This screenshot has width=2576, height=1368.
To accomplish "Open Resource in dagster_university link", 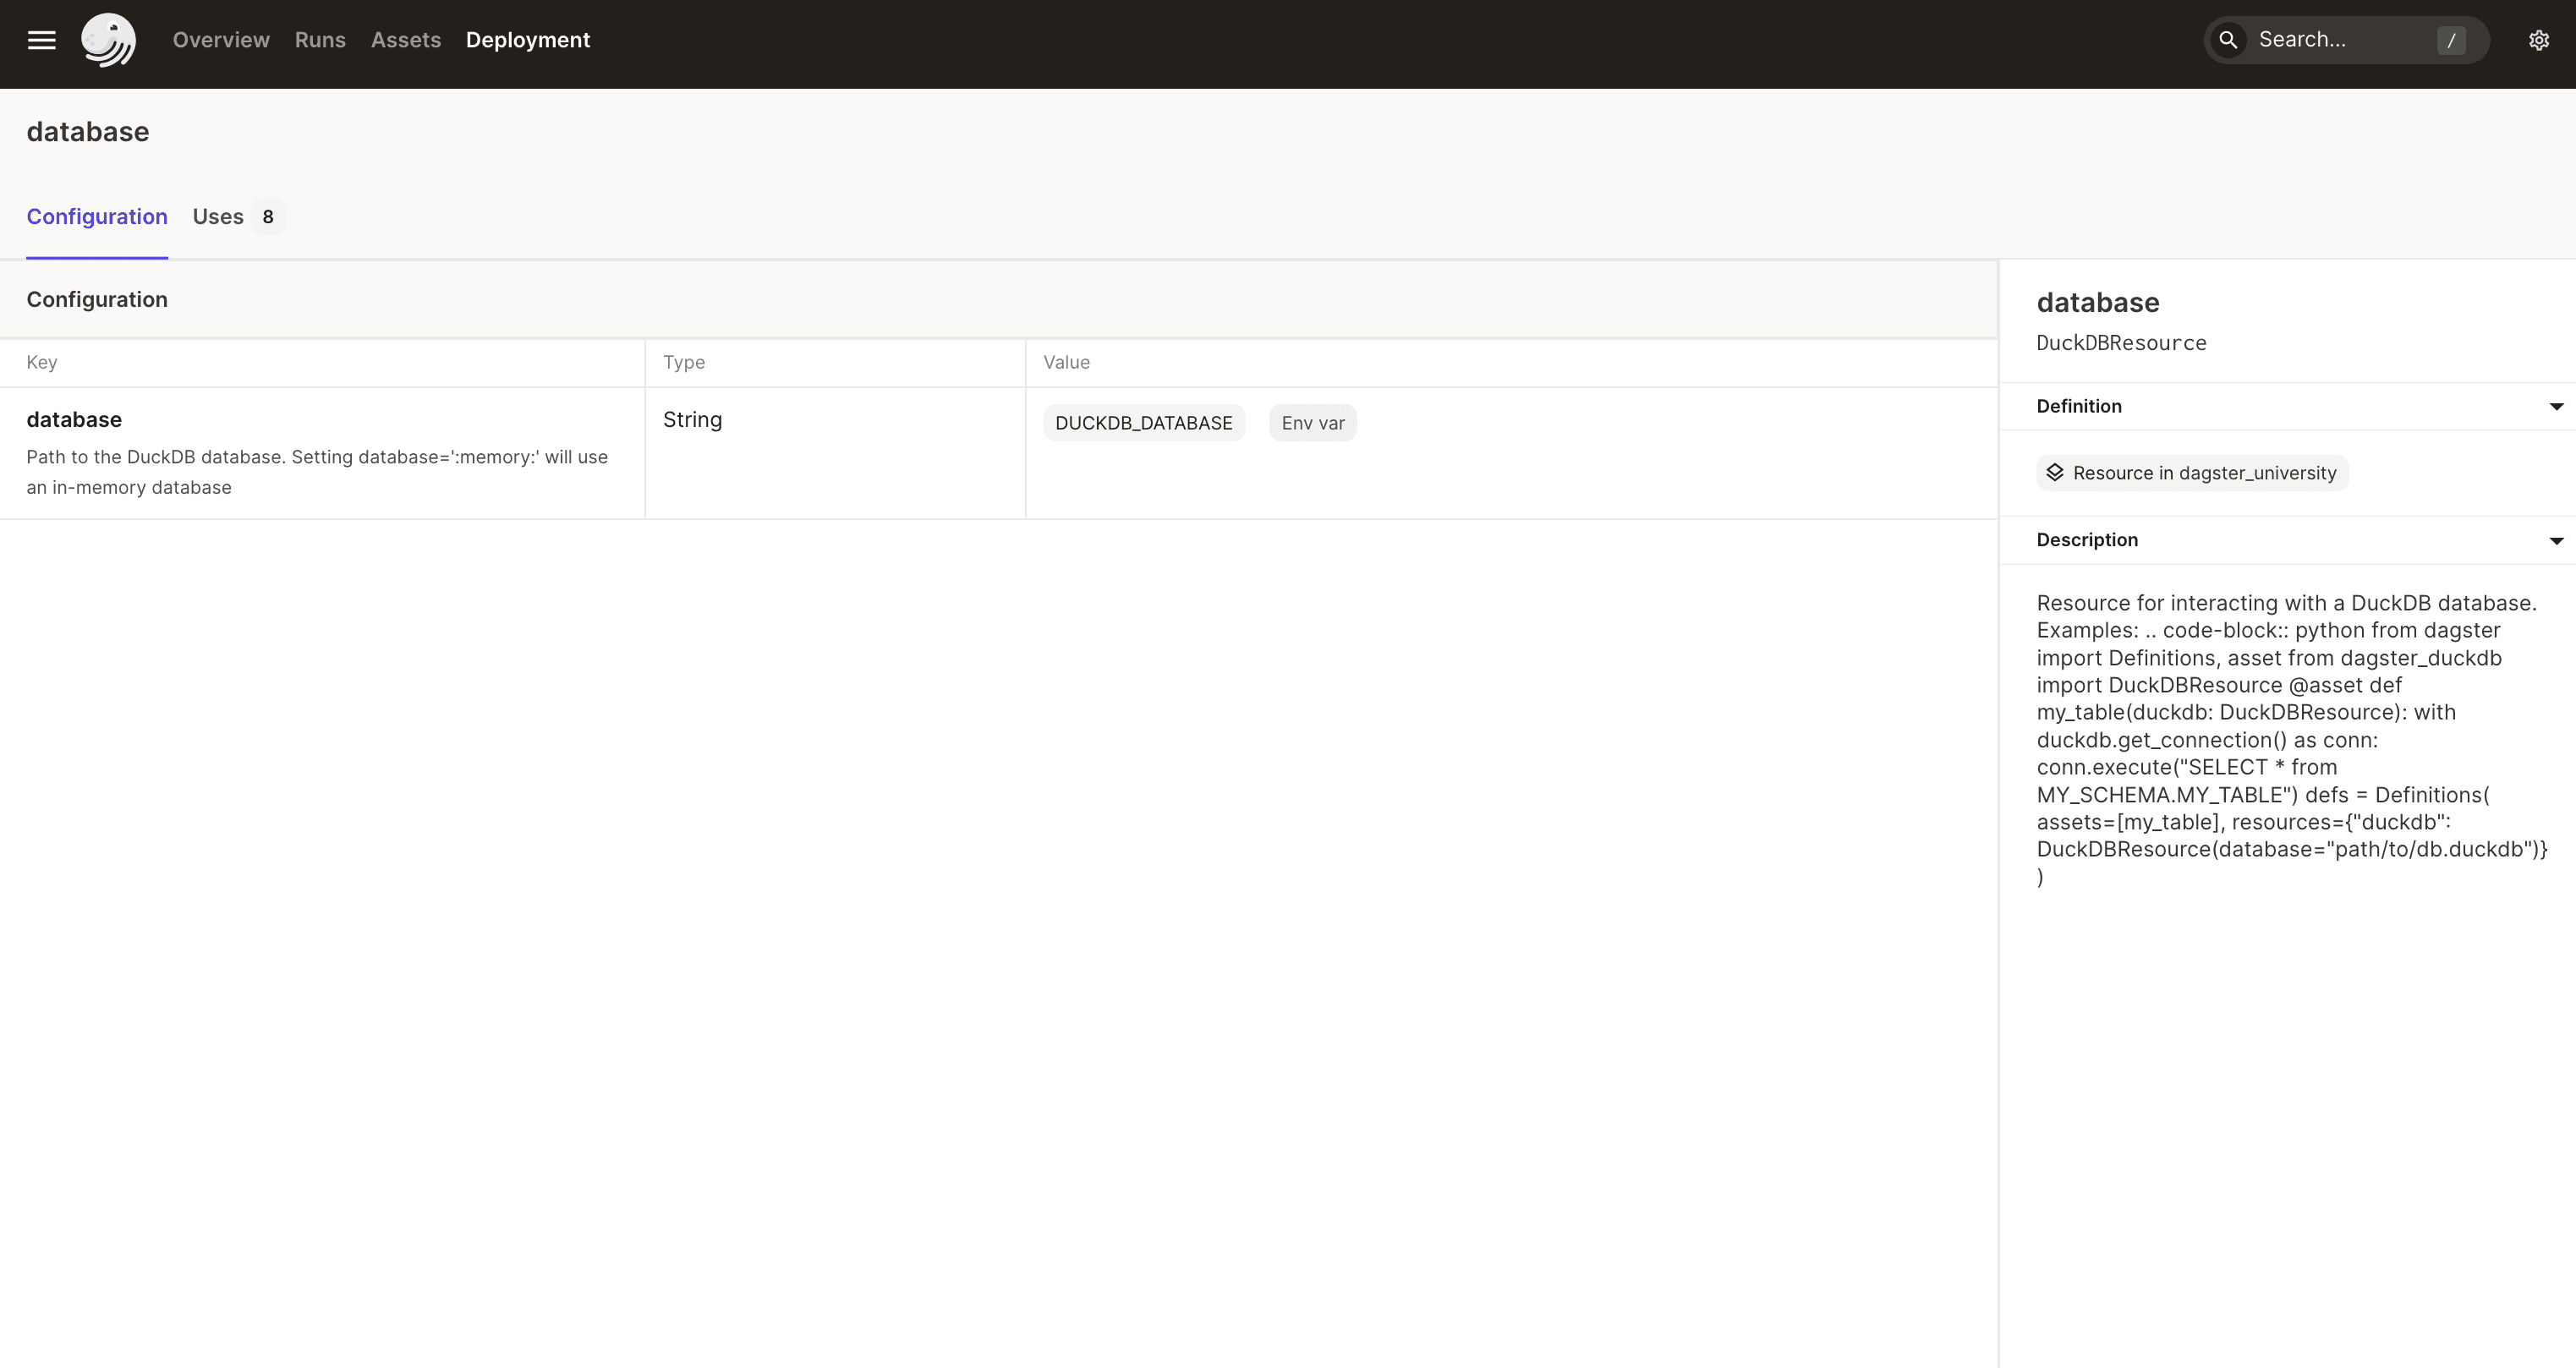I will click(x=2205, y=472).
